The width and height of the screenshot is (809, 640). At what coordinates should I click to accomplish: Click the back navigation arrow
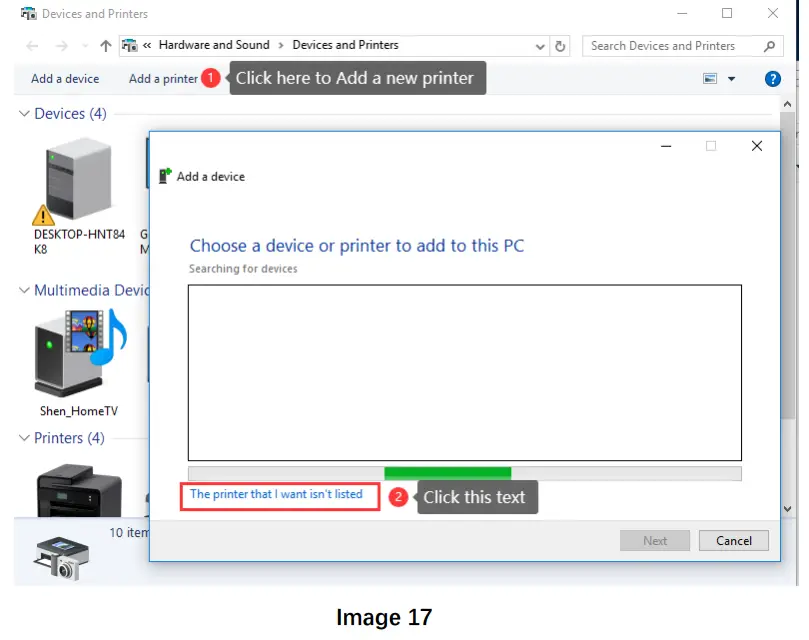[31, 45]
